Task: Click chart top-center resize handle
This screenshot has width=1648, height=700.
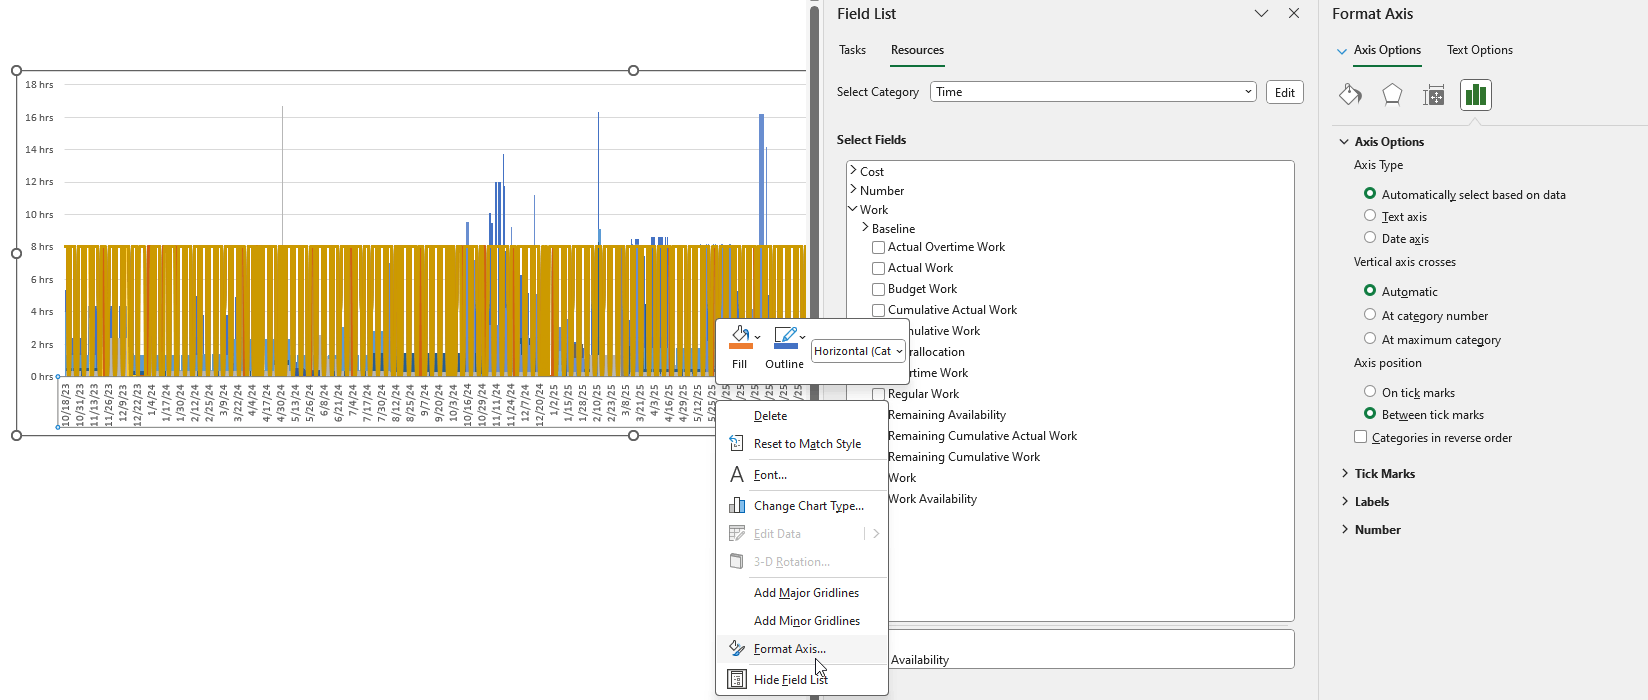Action: [633, 70]
